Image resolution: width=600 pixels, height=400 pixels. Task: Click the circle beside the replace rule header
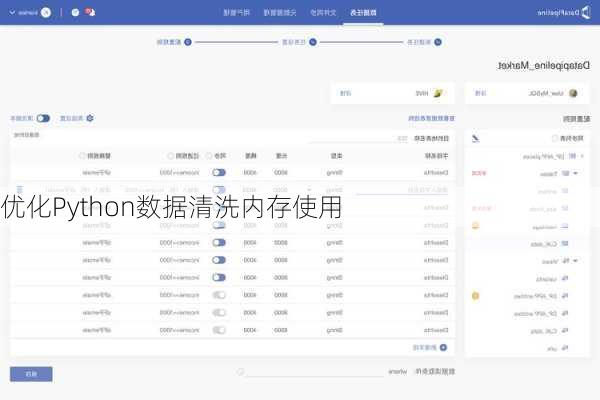82,156
